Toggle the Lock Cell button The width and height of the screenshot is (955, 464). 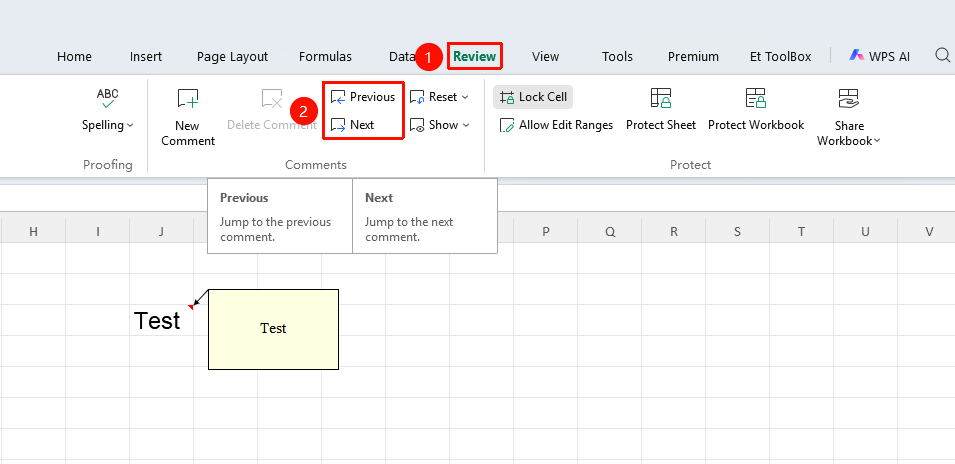click(533, 97)
